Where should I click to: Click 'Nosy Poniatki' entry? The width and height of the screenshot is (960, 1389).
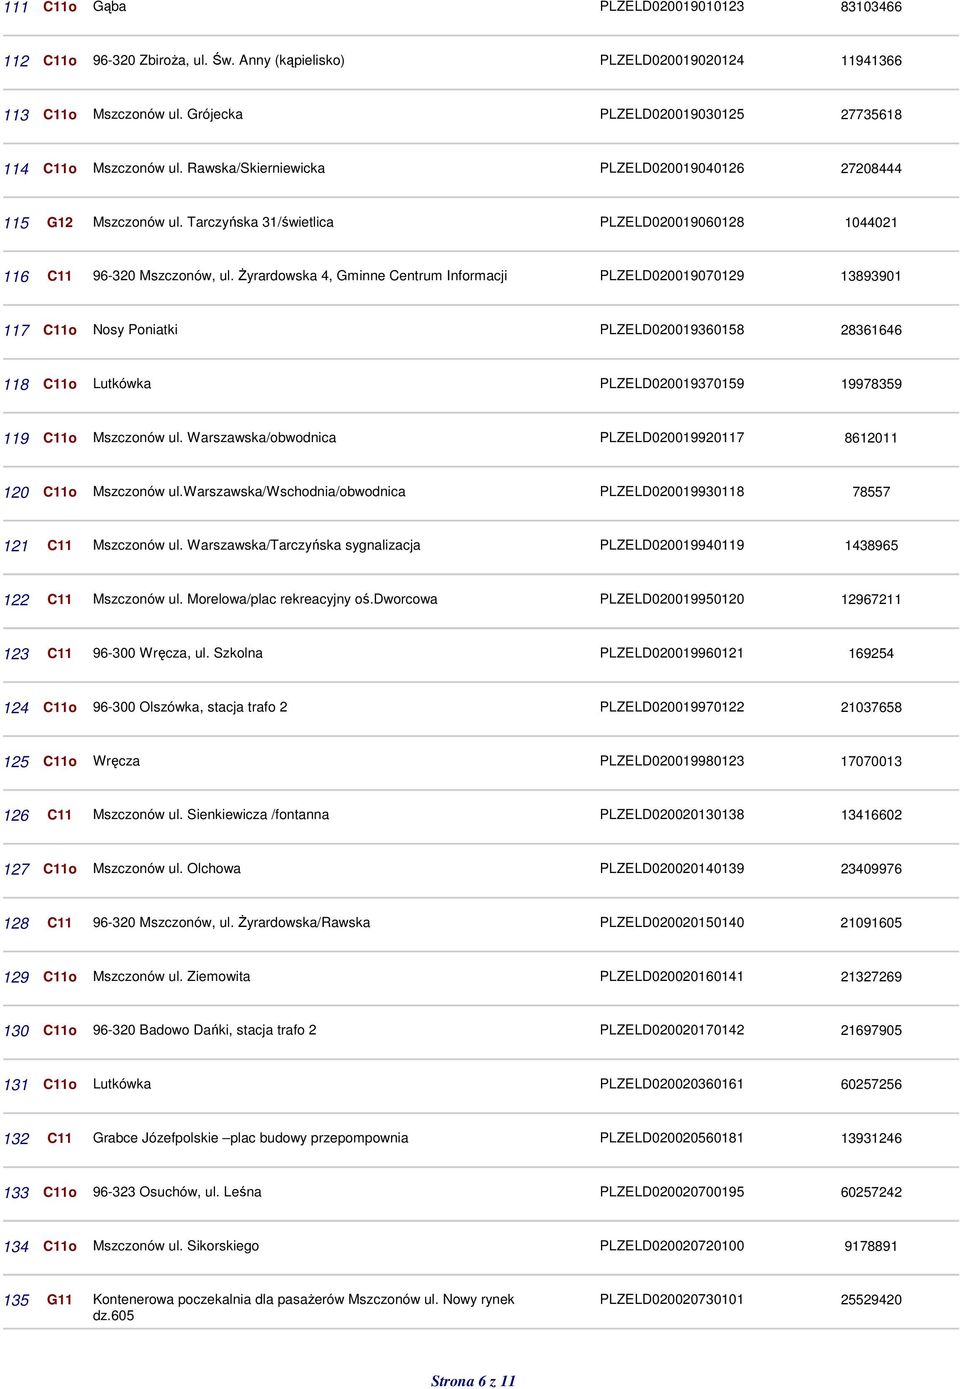pyautogui.click(x=135, y=330)
